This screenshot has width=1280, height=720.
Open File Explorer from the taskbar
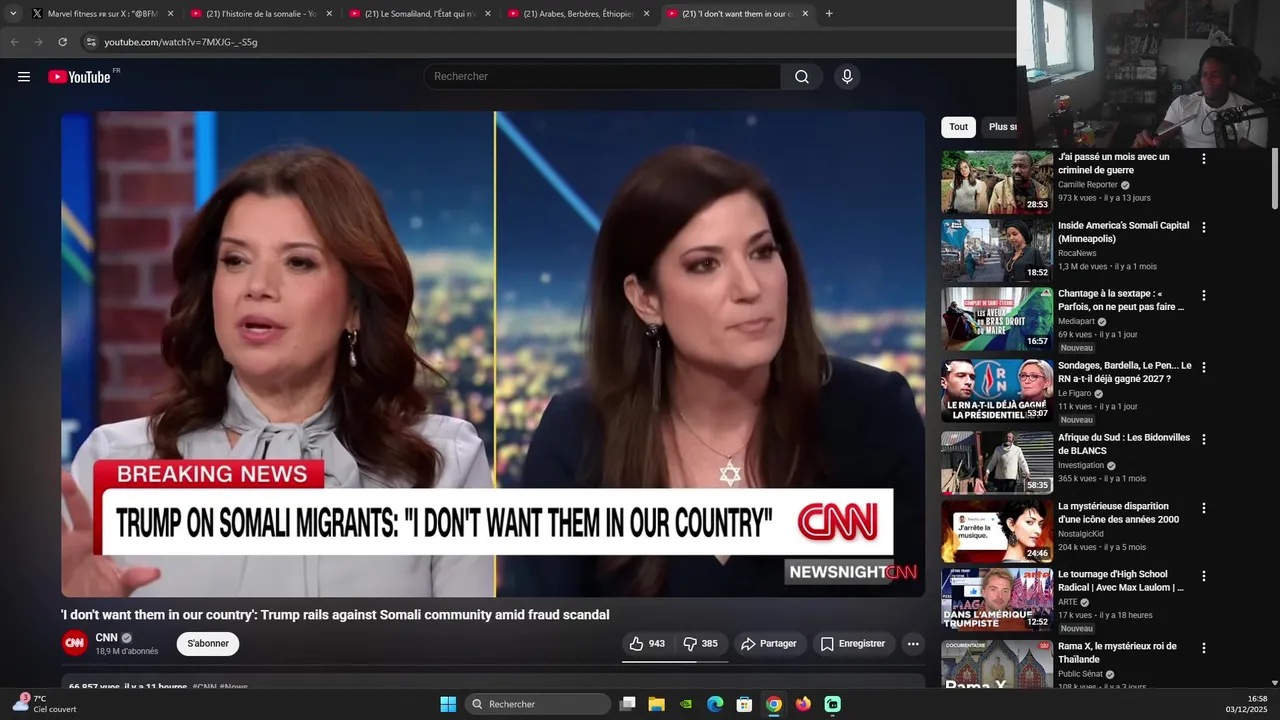click(x=656, y=704)
